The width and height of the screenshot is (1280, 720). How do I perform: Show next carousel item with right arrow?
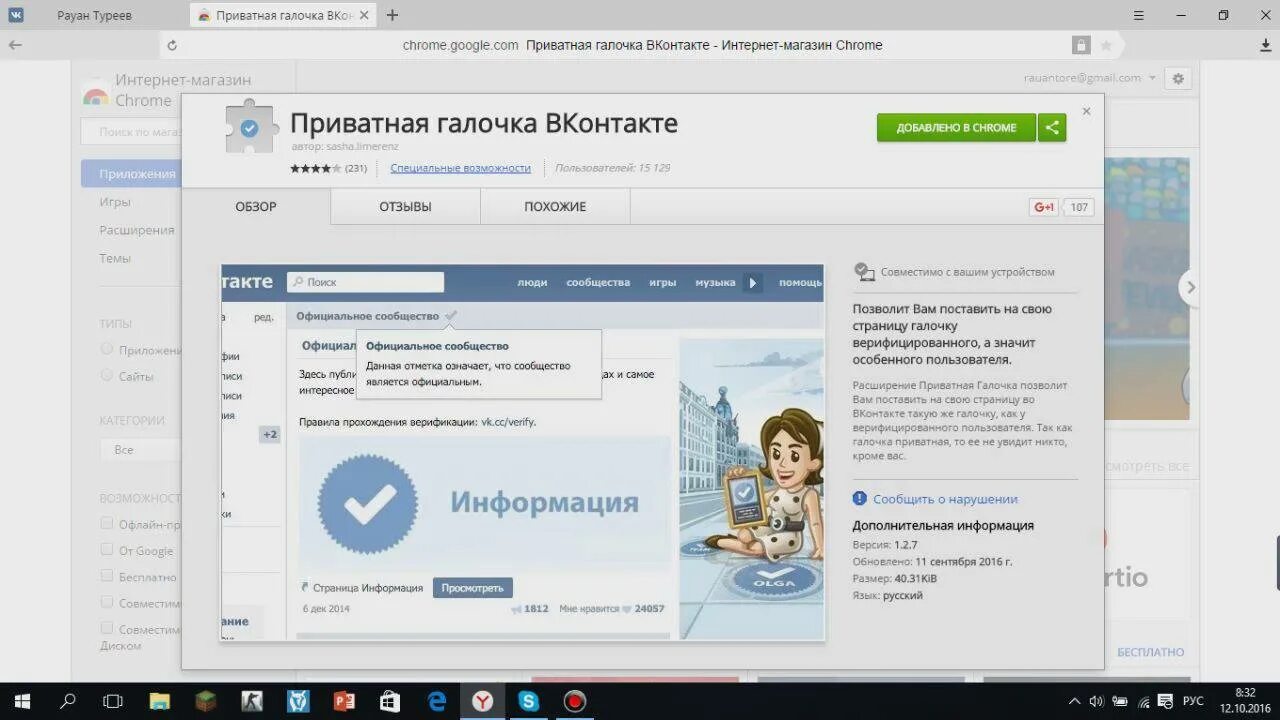click(1190, 287)
